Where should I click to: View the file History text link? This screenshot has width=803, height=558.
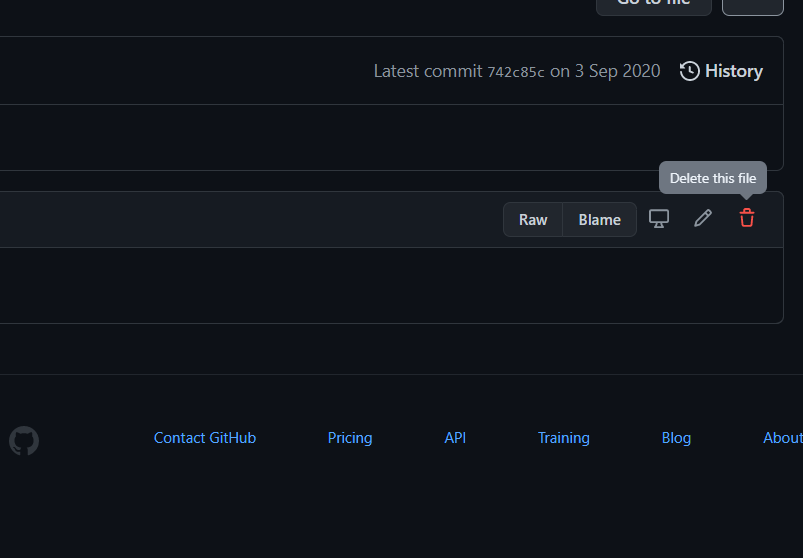[734, 71]
